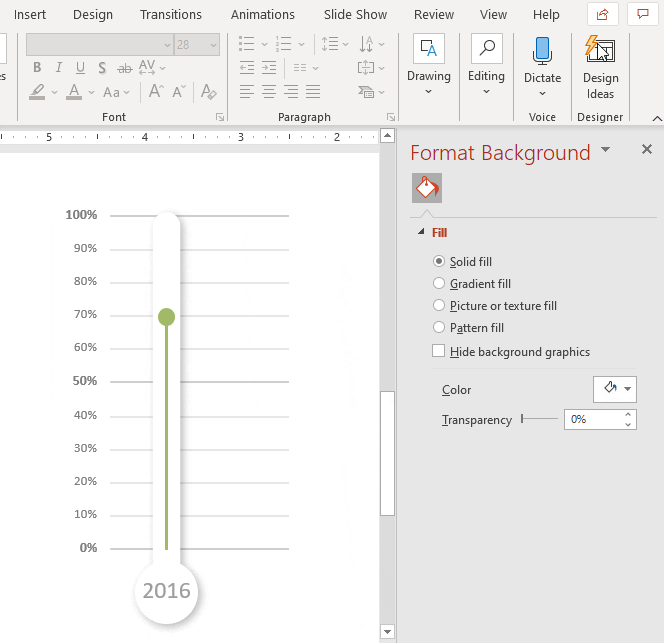Screen dimensions: 664x643
Task: Decrease list indent level
Action: (x=247, y=67)
